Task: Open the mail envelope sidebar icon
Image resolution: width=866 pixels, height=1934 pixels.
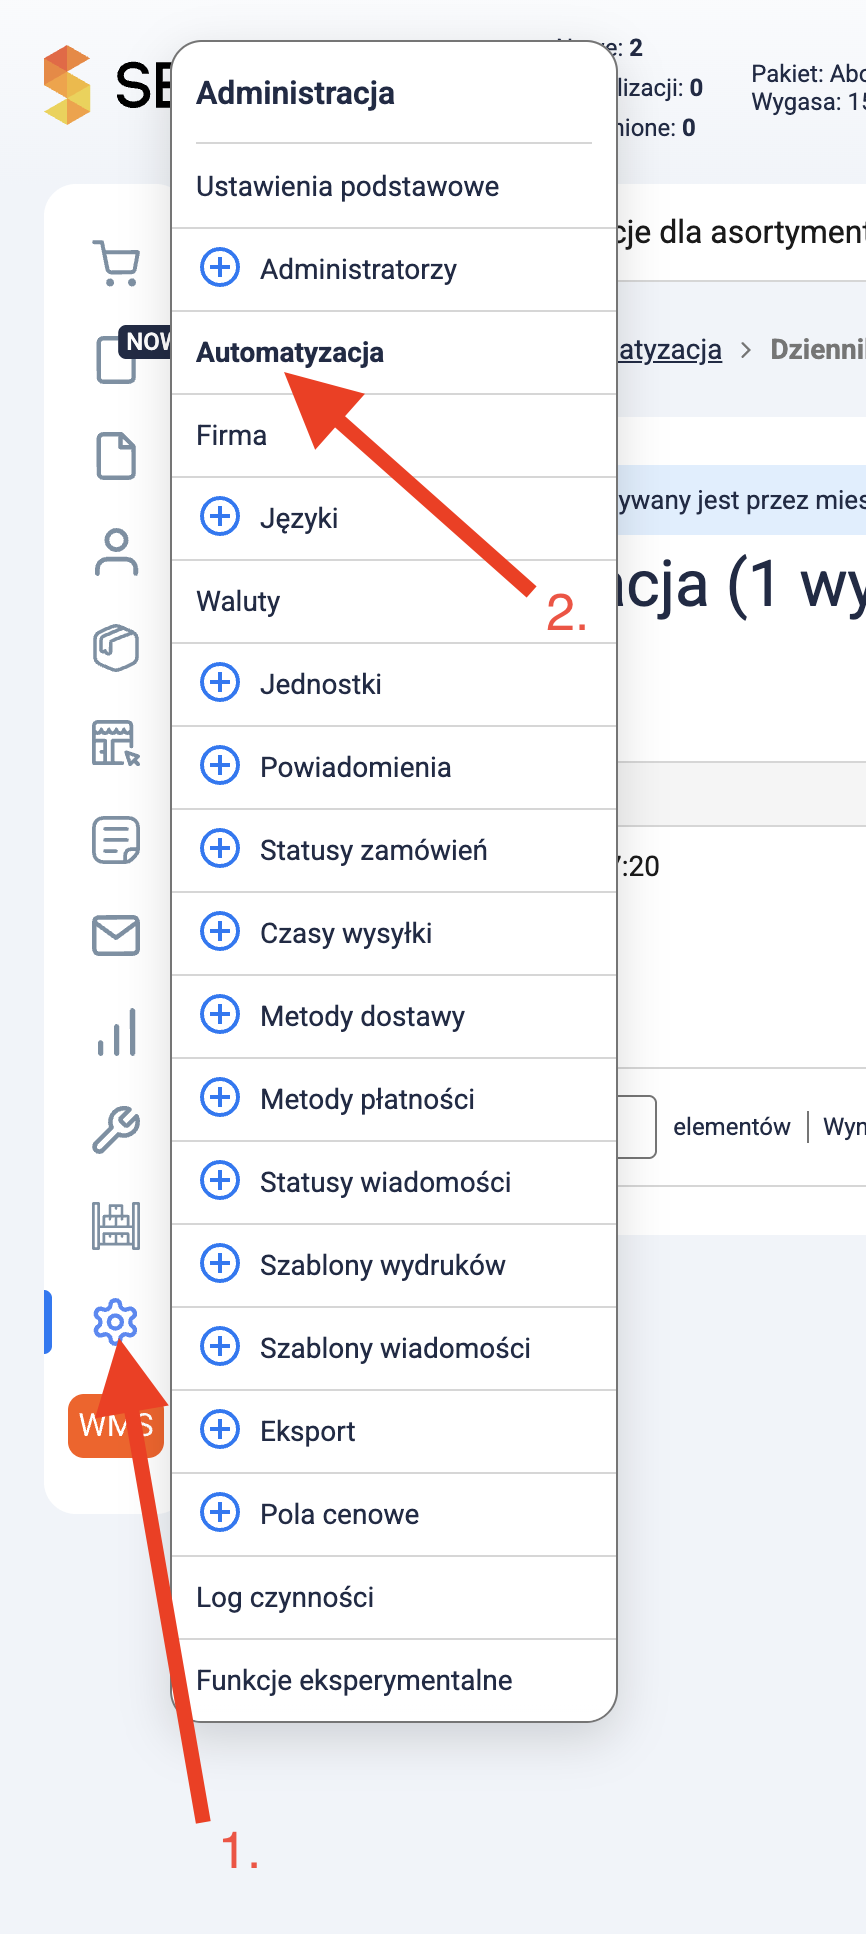Action: (x=116, y=936)
